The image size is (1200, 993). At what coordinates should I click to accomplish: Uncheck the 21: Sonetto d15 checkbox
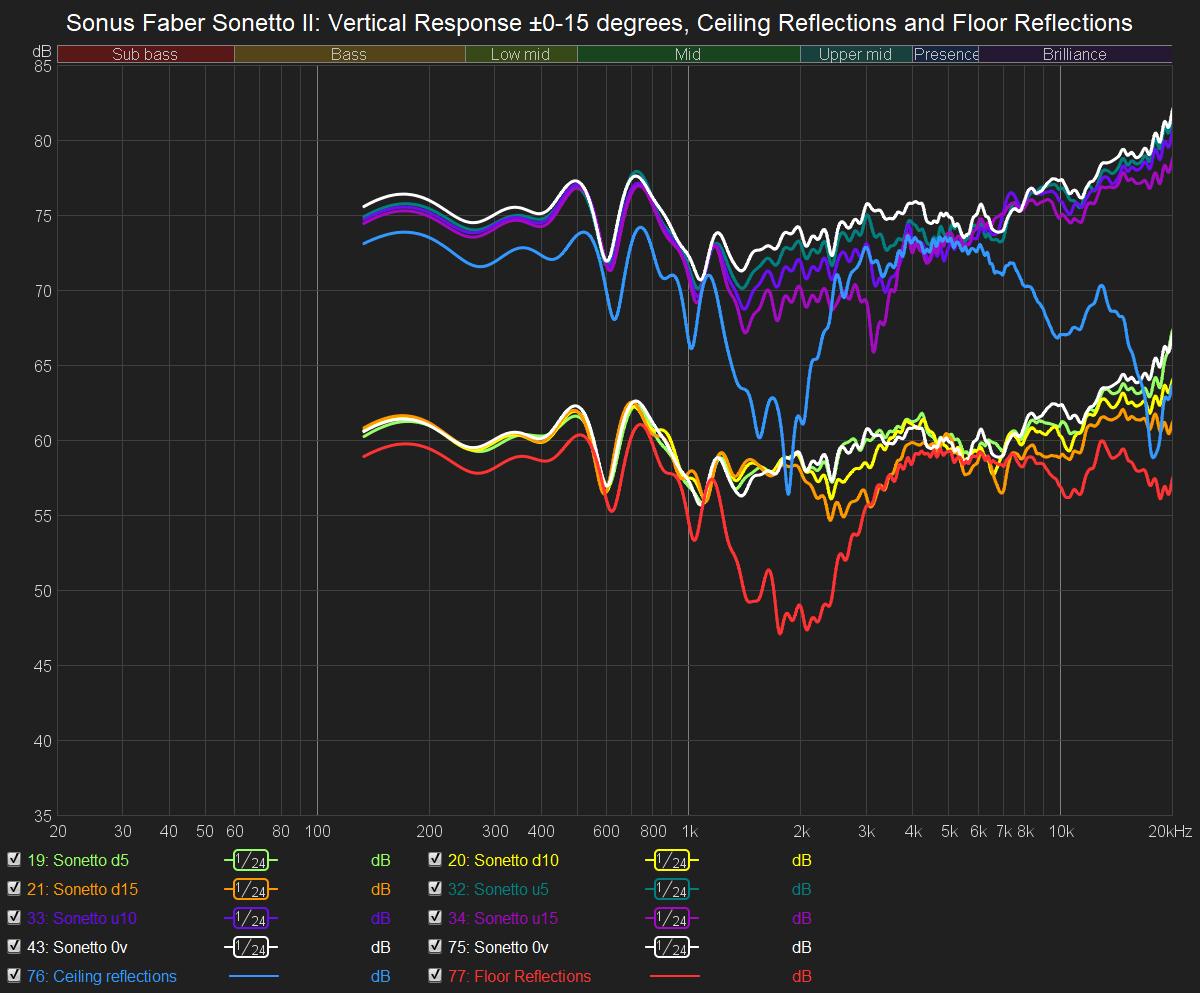pos(14,889)
